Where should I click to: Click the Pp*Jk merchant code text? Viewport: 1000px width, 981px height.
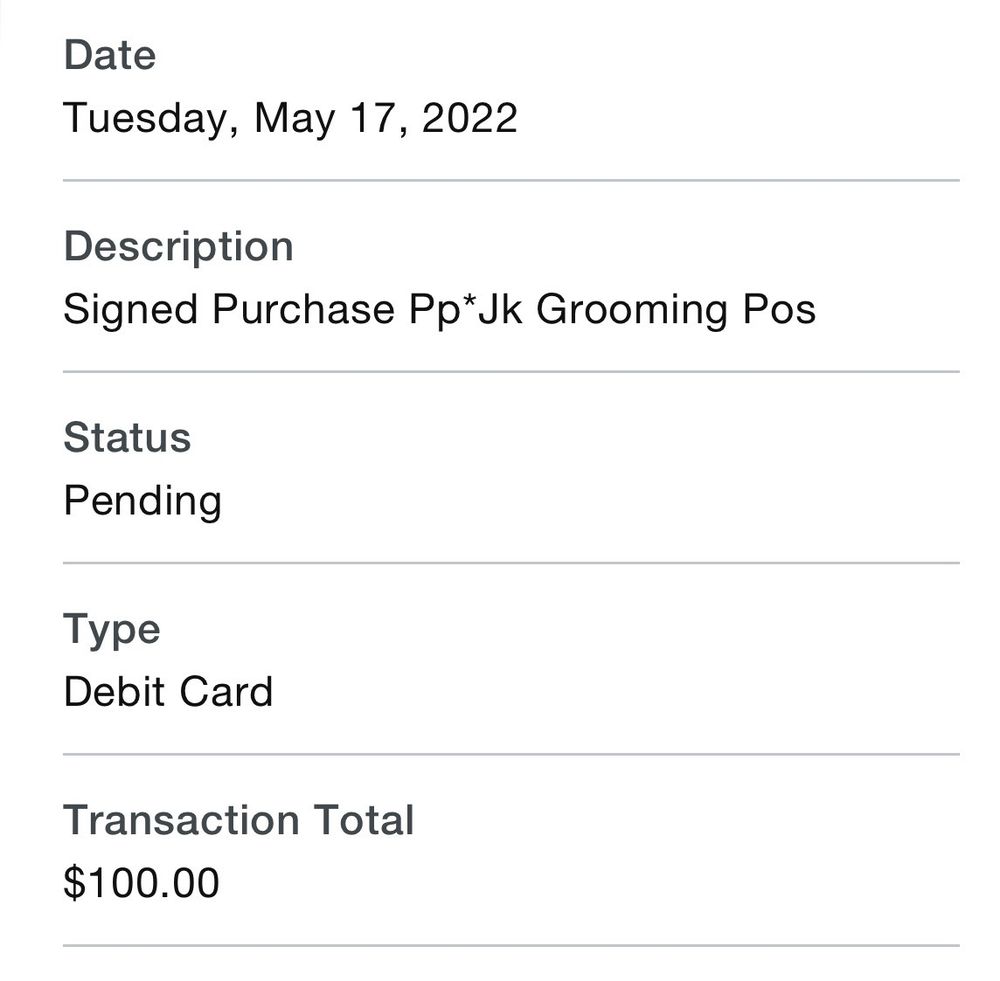point(466,309)
